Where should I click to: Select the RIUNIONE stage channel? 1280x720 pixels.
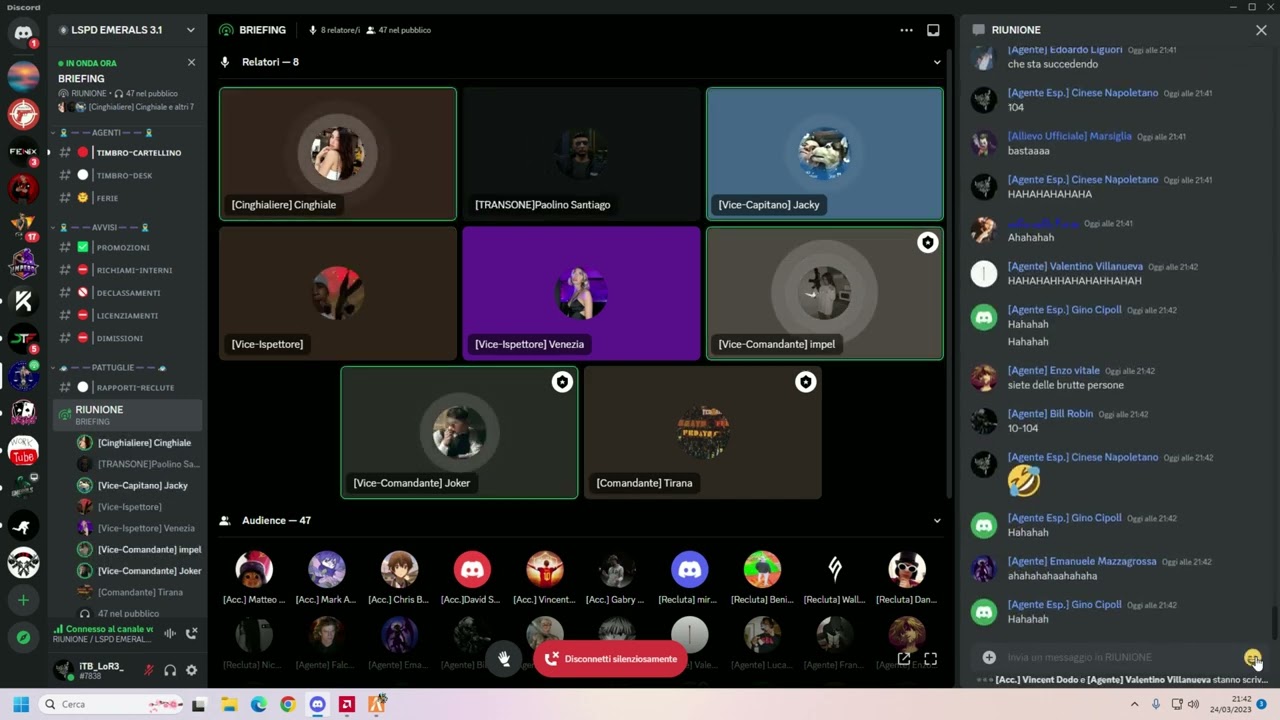tap(129, 414)
